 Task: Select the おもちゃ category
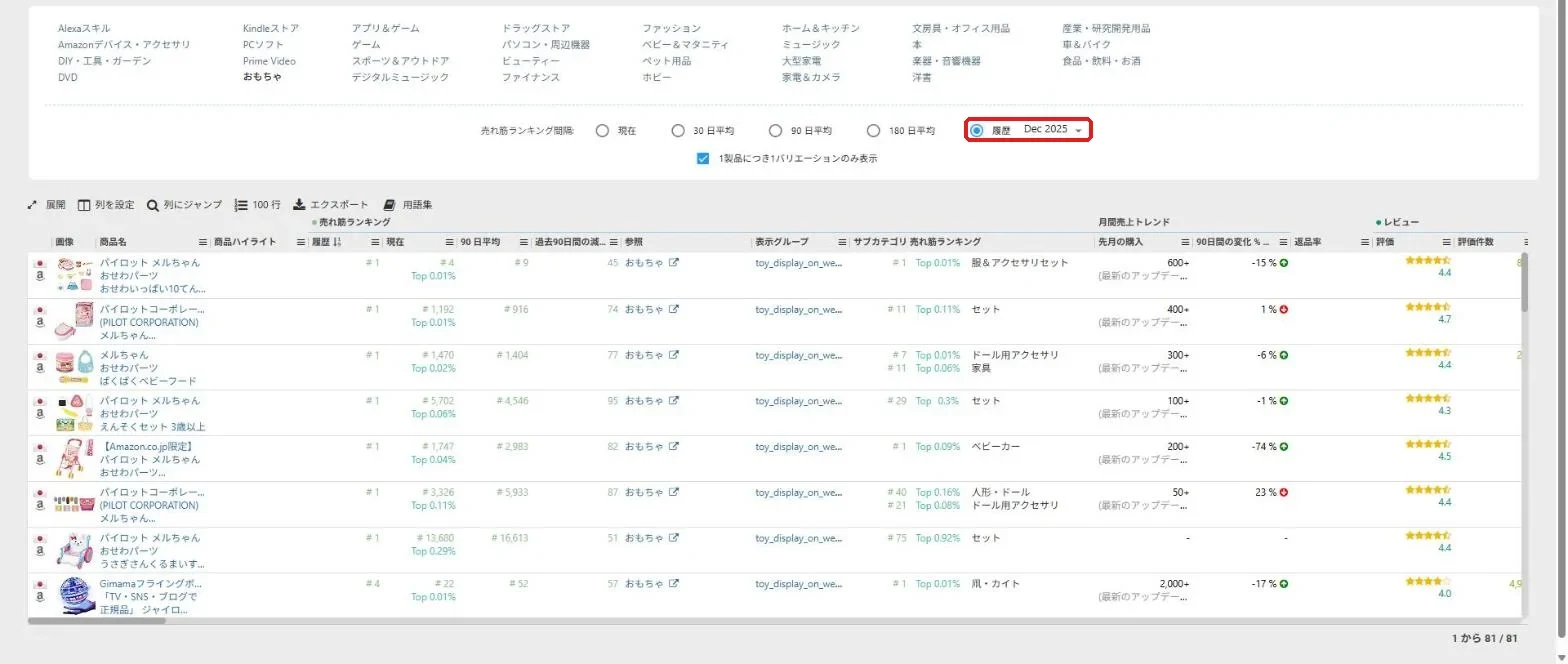click(x=262, y=77)
